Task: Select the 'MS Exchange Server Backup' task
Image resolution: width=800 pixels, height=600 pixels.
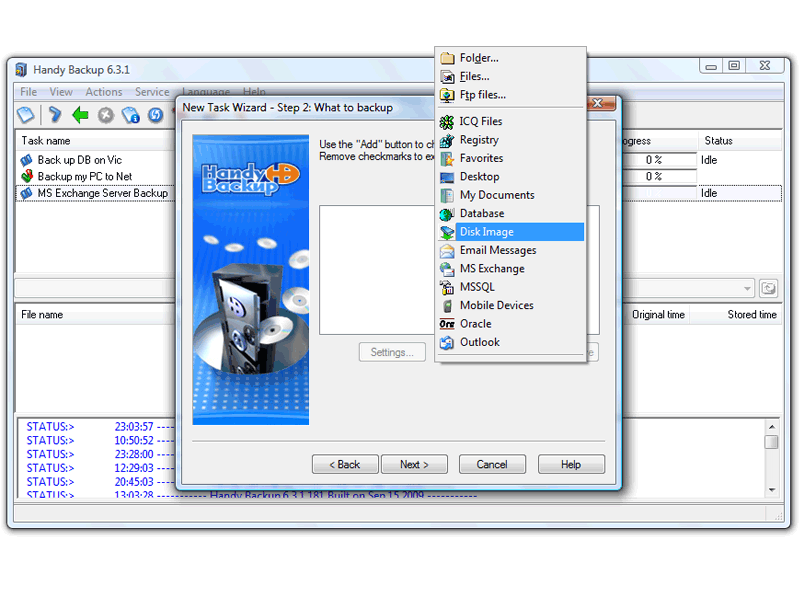Action: click(102, 193)
